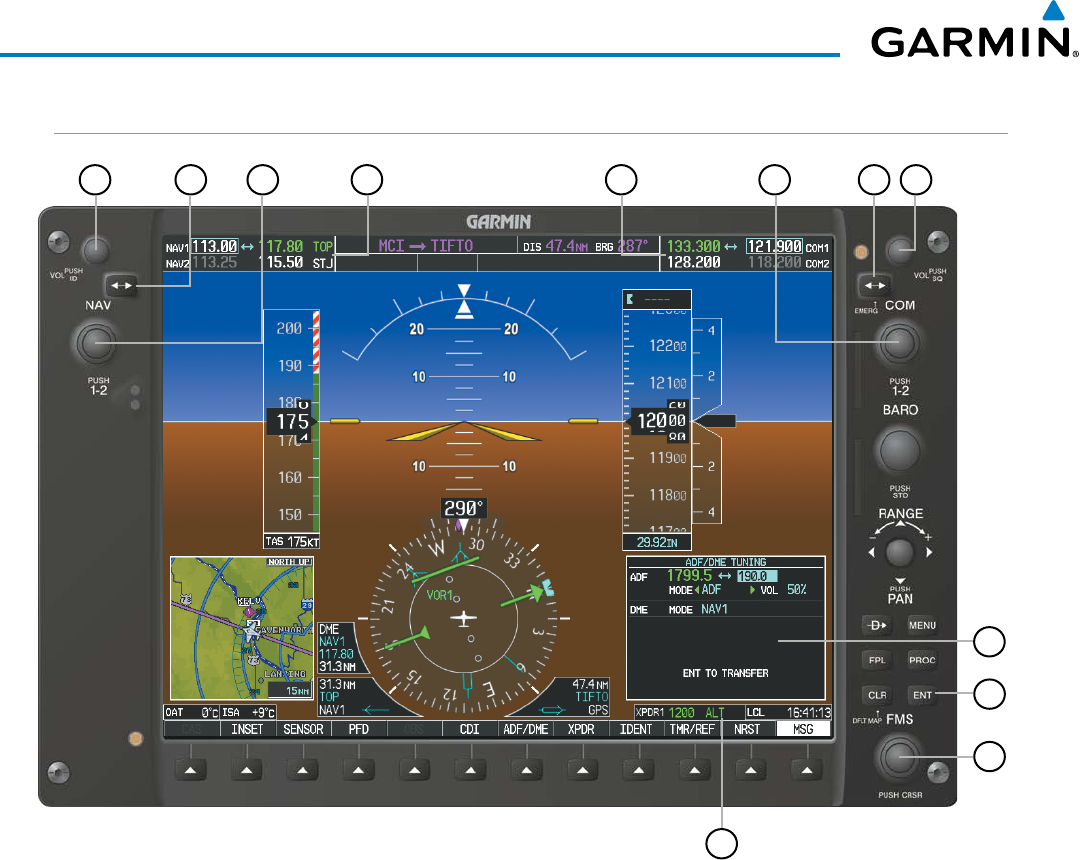The width and height of the screenshot is (1080, 860).
Task: Push the first leftmost arrow softkey
Action: point(191,770)
